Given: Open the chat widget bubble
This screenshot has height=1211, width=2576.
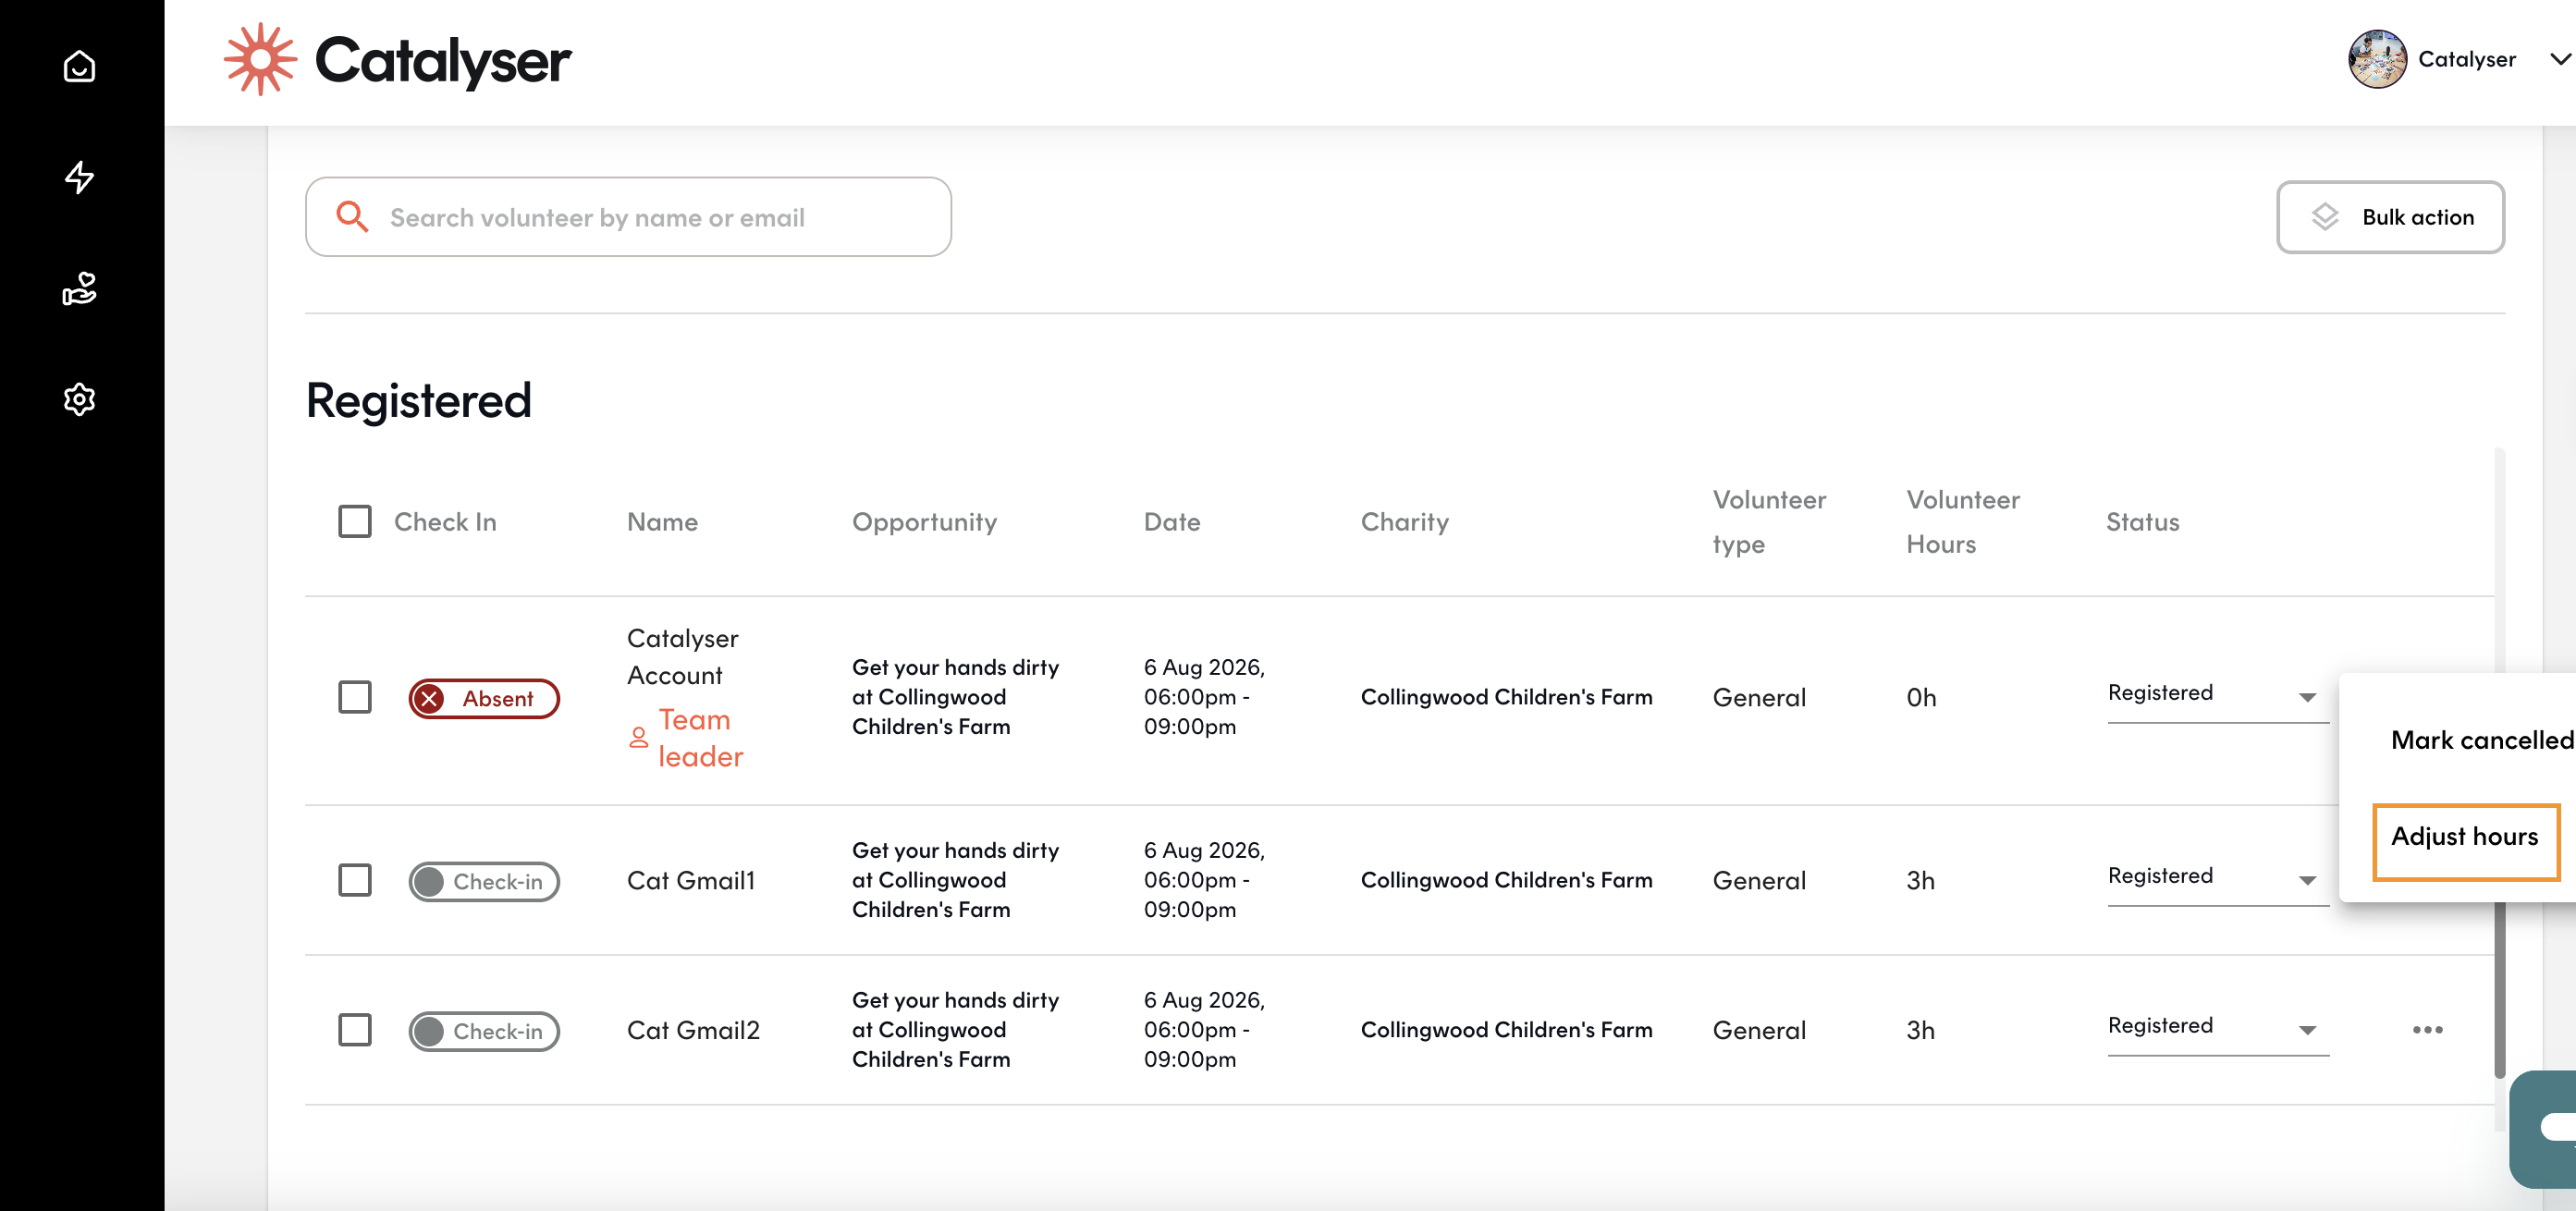Looking at the screenshot, I should pos(2544,1128).
